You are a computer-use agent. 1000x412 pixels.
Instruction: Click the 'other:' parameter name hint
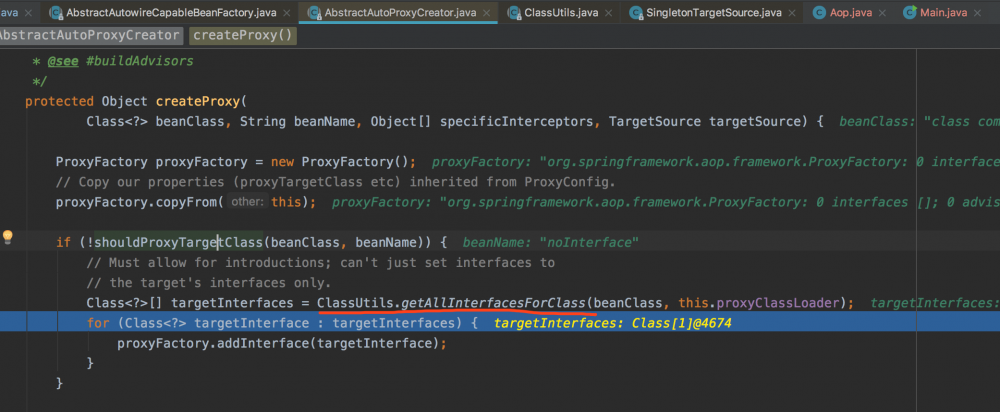247,202
